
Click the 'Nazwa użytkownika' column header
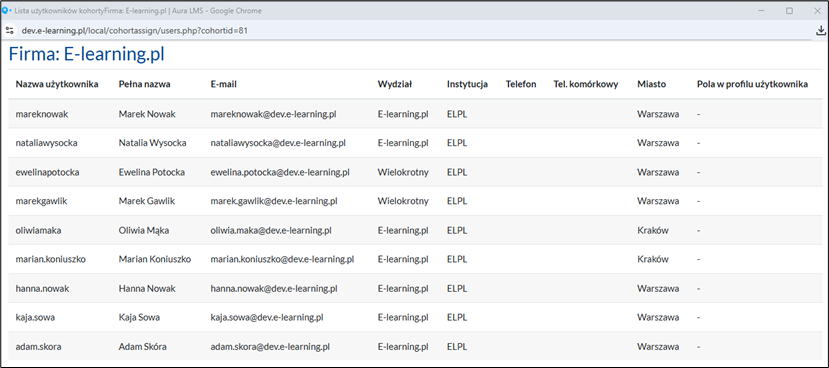(x=57, y=84)
